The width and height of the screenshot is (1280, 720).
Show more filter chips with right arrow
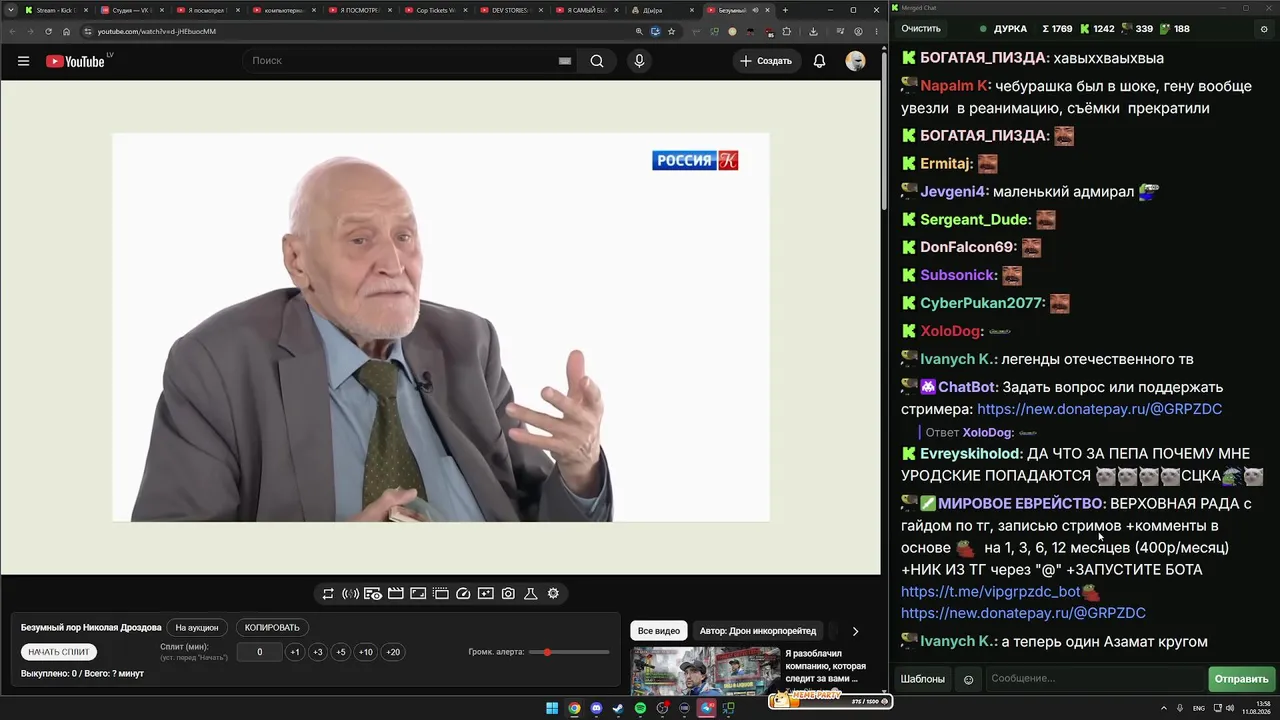coord(855,631)
